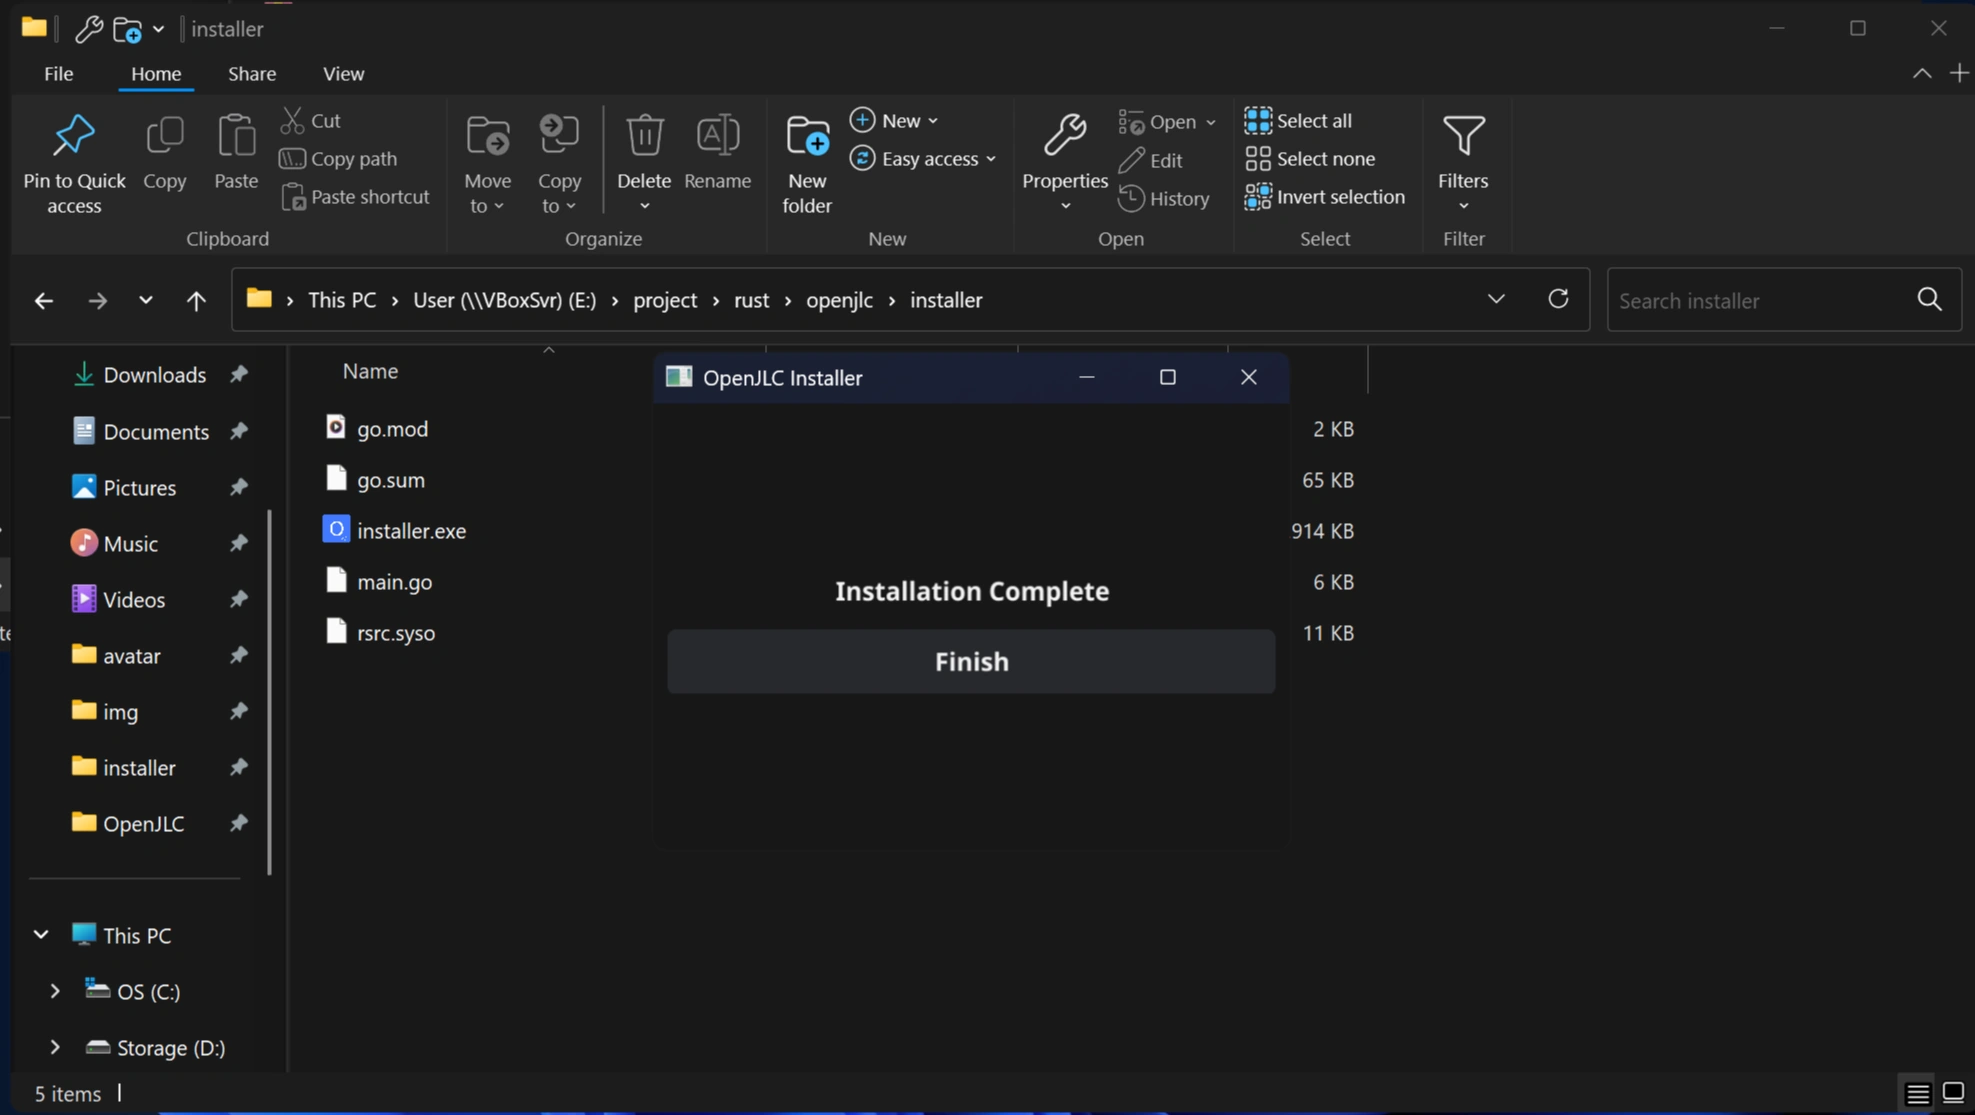This screenshot has height=1115, width=1975.
Task: Click the Select all icon
Action: [x=1258, y=121]
